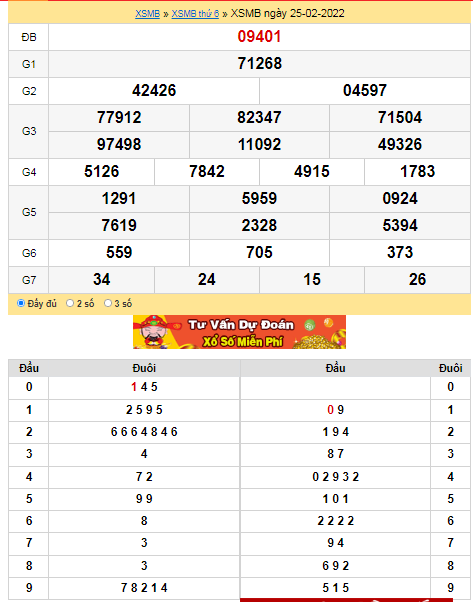Open the XSMB thứ 6 link

195,14
